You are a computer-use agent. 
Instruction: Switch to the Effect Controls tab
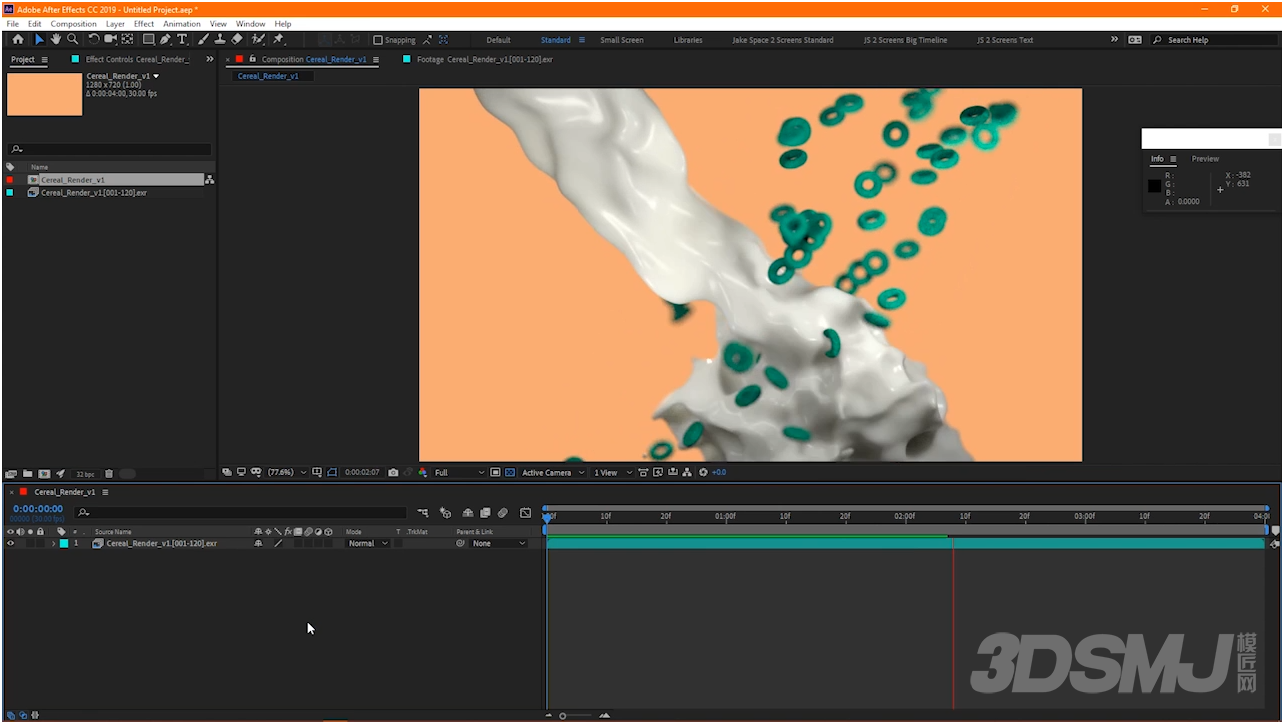tap(136, 59)
